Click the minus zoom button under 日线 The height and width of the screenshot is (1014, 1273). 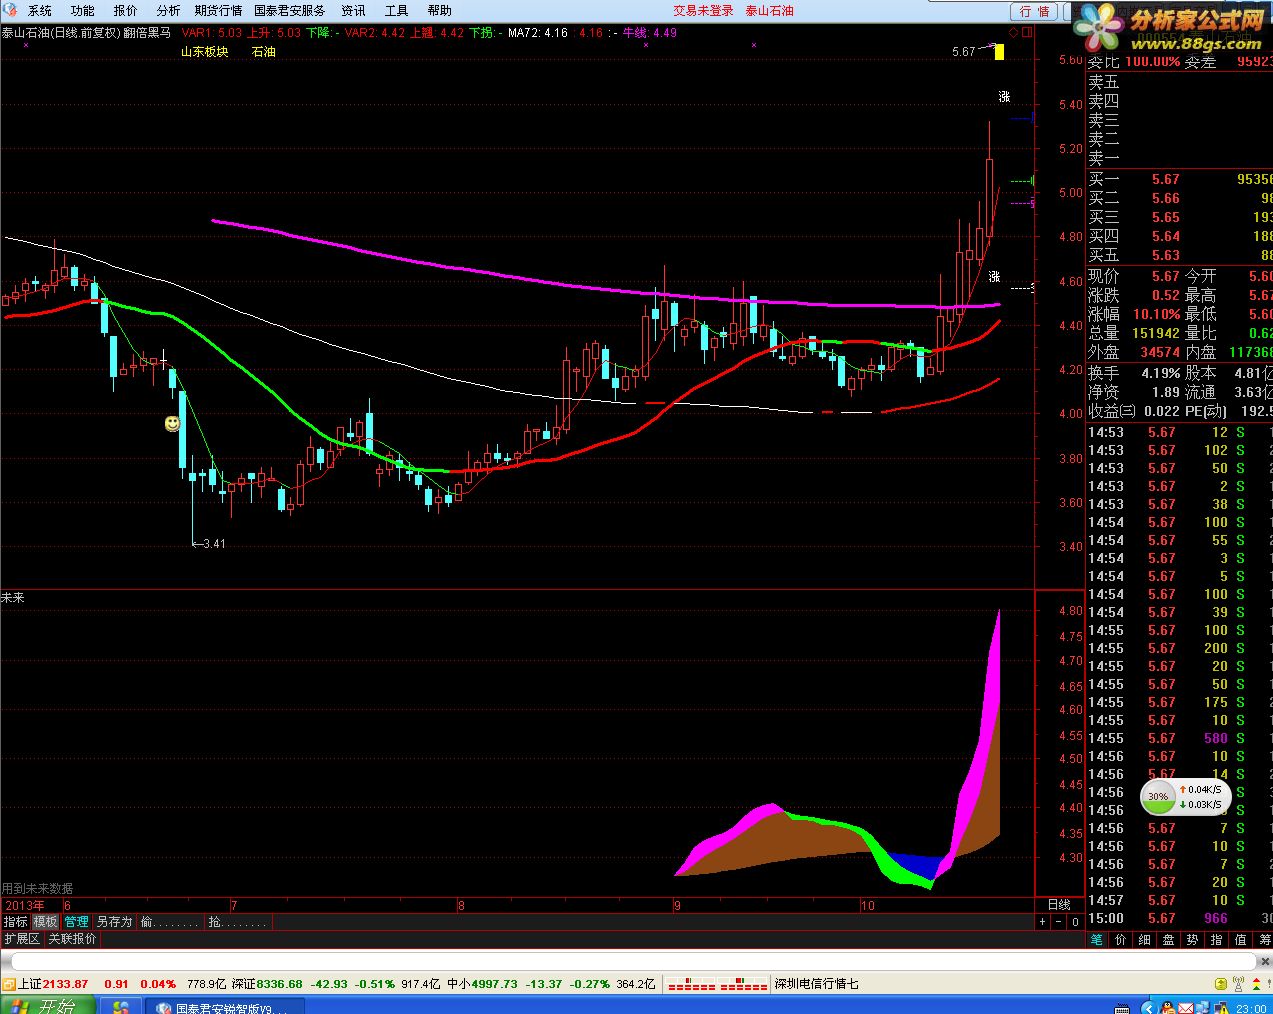tap(1059, 922)
